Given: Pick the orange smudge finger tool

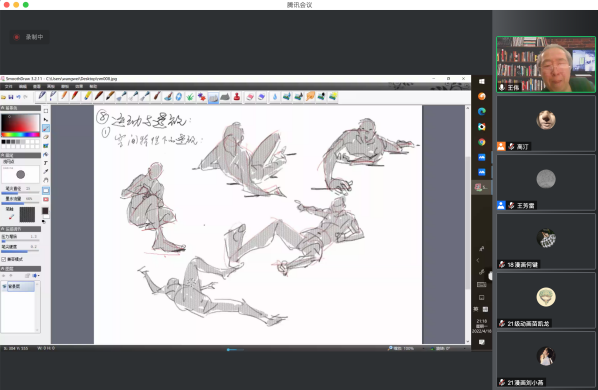Looking at the screenshot, I should pyautogui.click(x=310, y=97).
